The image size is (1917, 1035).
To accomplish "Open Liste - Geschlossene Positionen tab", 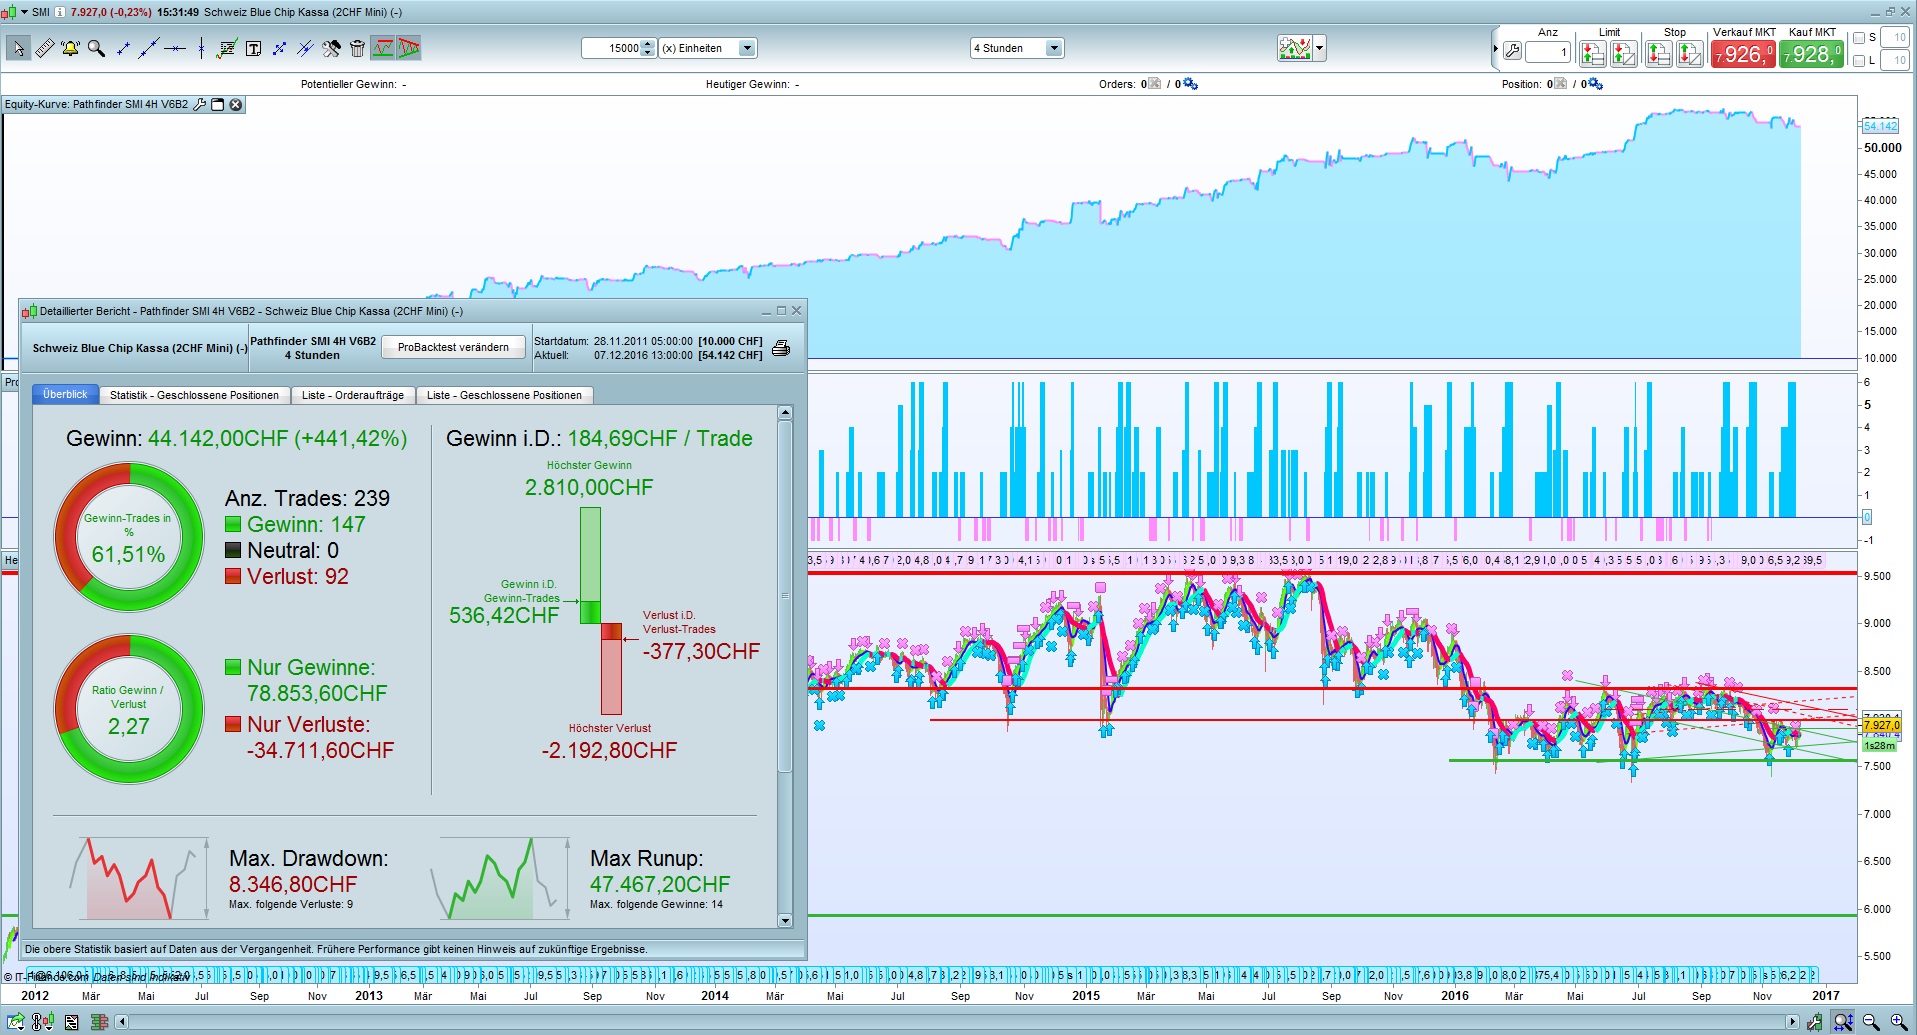I will (x=504, y=395).
